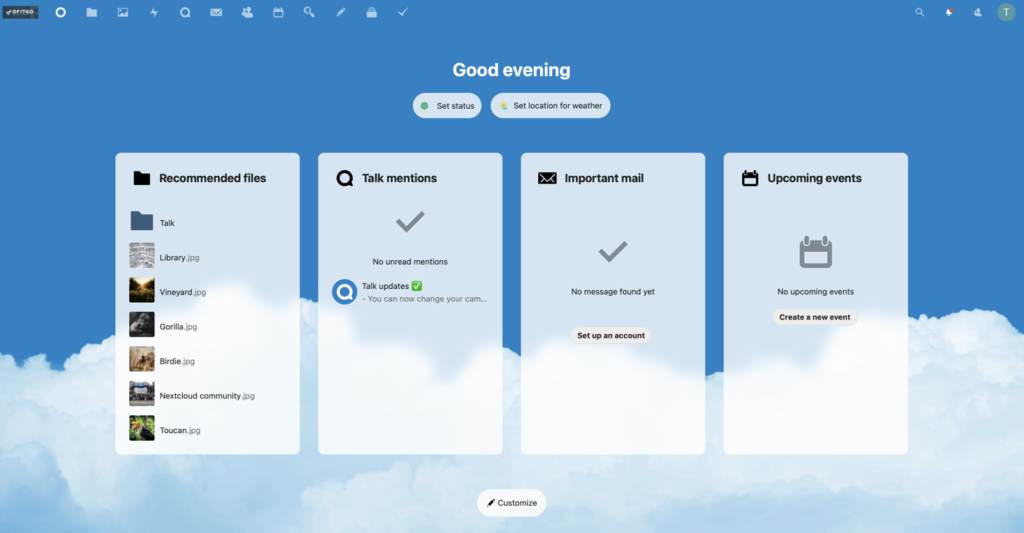1024x533 pixels.
Task: Open unified search magnifier icon
Action: (920, 13)
